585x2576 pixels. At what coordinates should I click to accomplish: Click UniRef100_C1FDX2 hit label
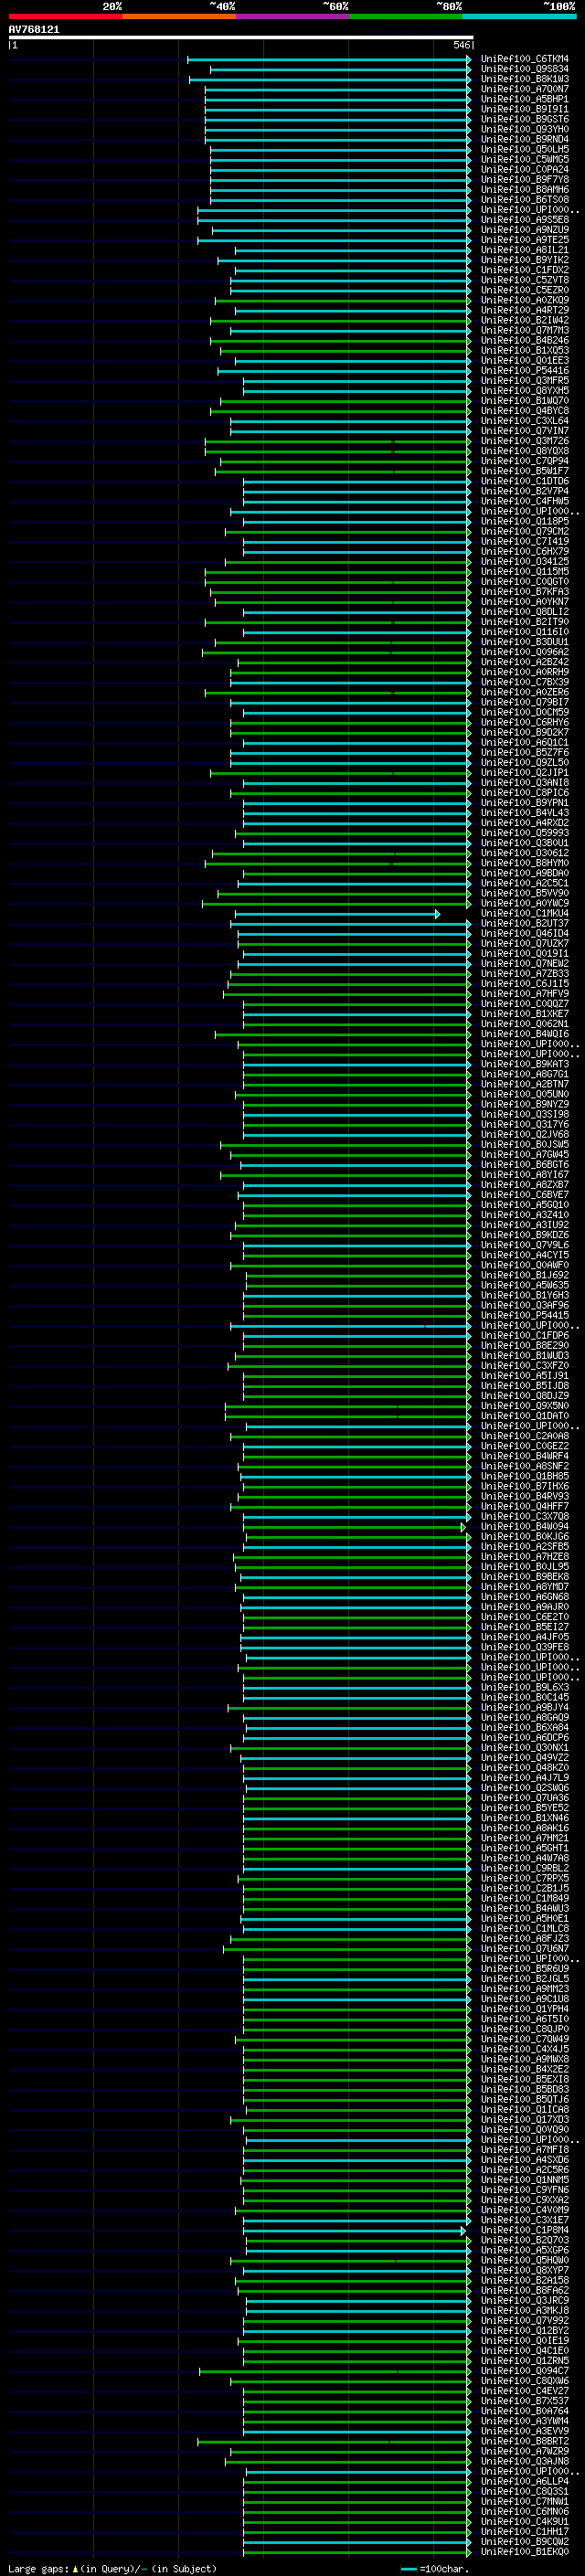525,270
